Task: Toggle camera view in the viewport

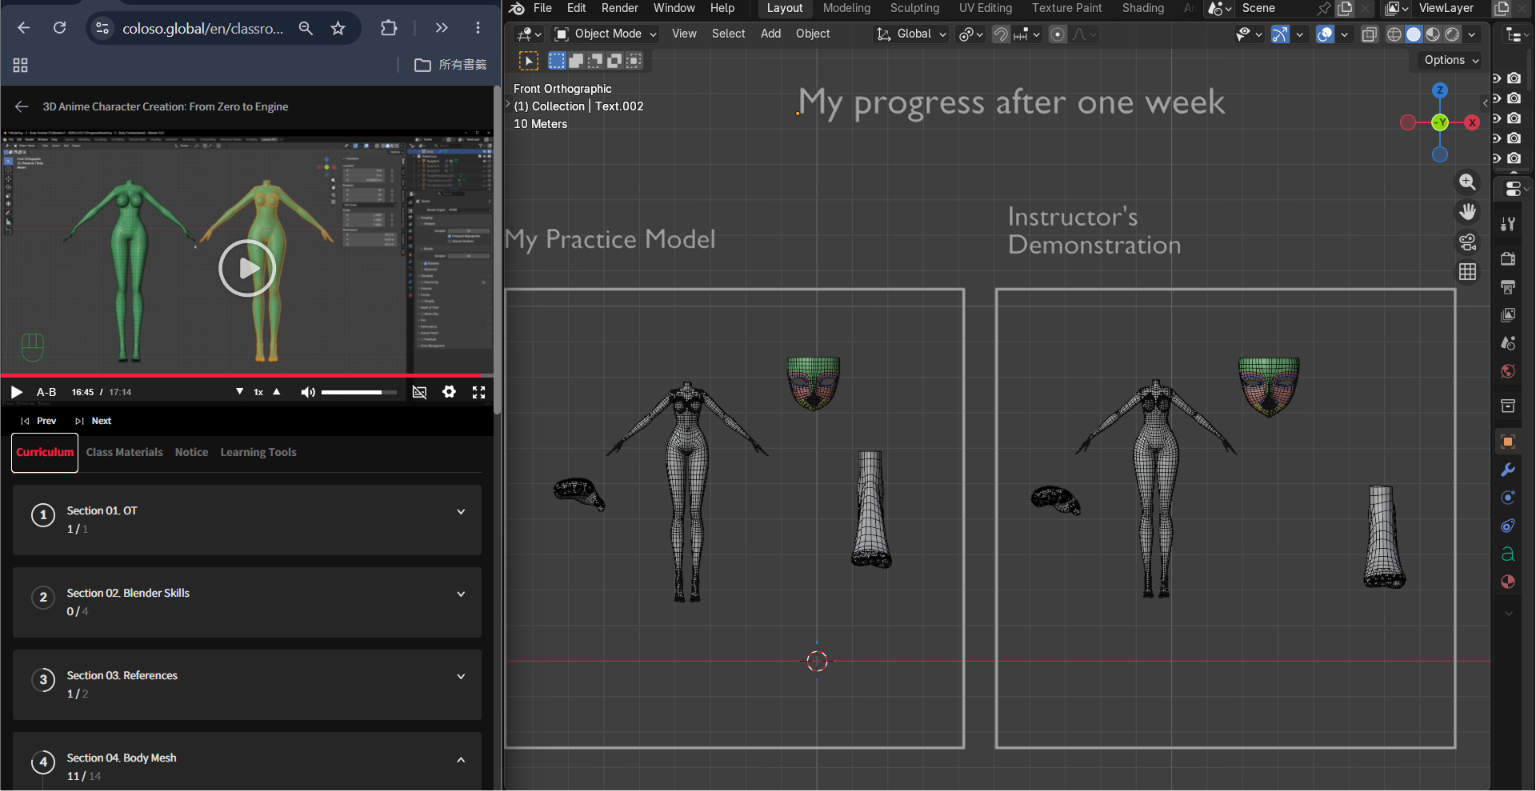Action: 1467,242
